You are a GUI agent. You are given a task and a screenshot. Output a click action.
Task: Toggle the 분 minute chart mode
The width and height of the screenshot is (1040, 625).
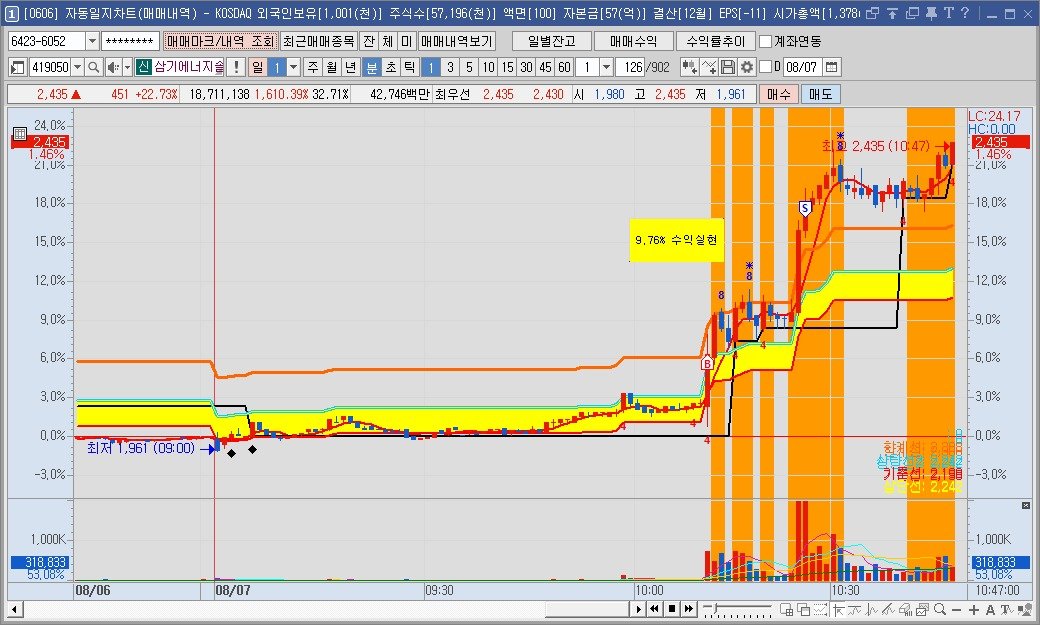pos(371,67)
